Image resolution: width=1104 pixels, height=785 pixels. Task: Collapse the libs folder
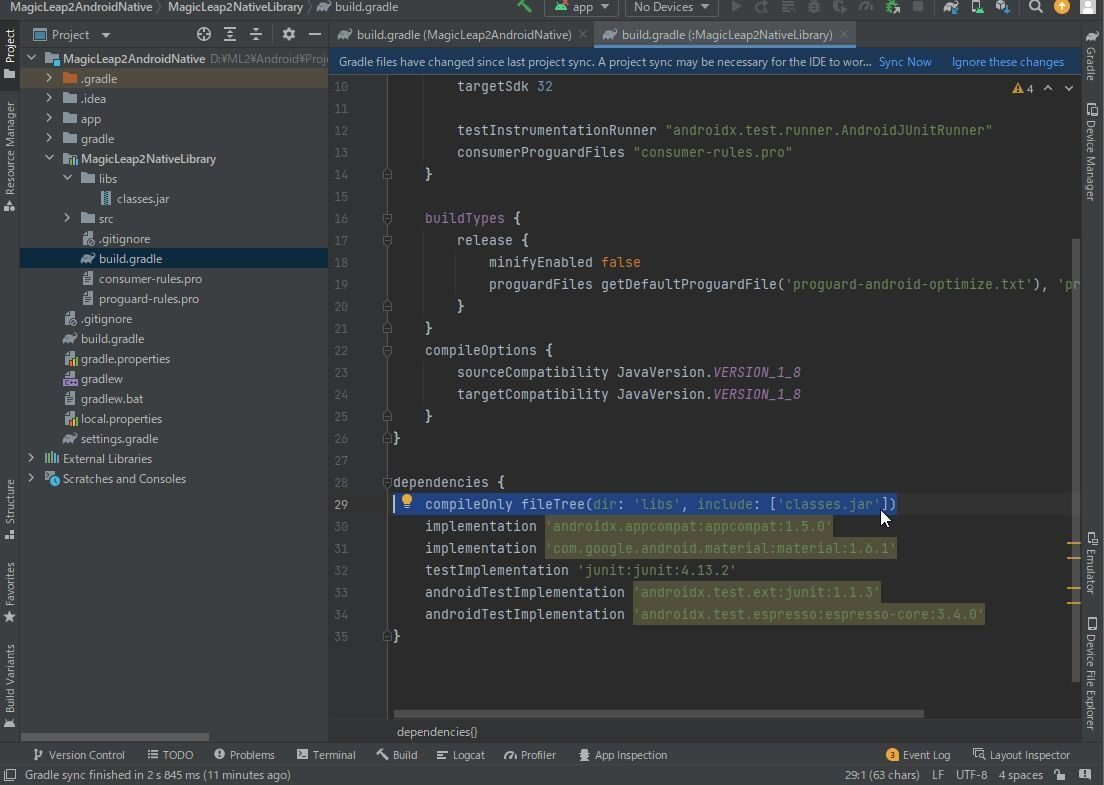coord(68,177)
